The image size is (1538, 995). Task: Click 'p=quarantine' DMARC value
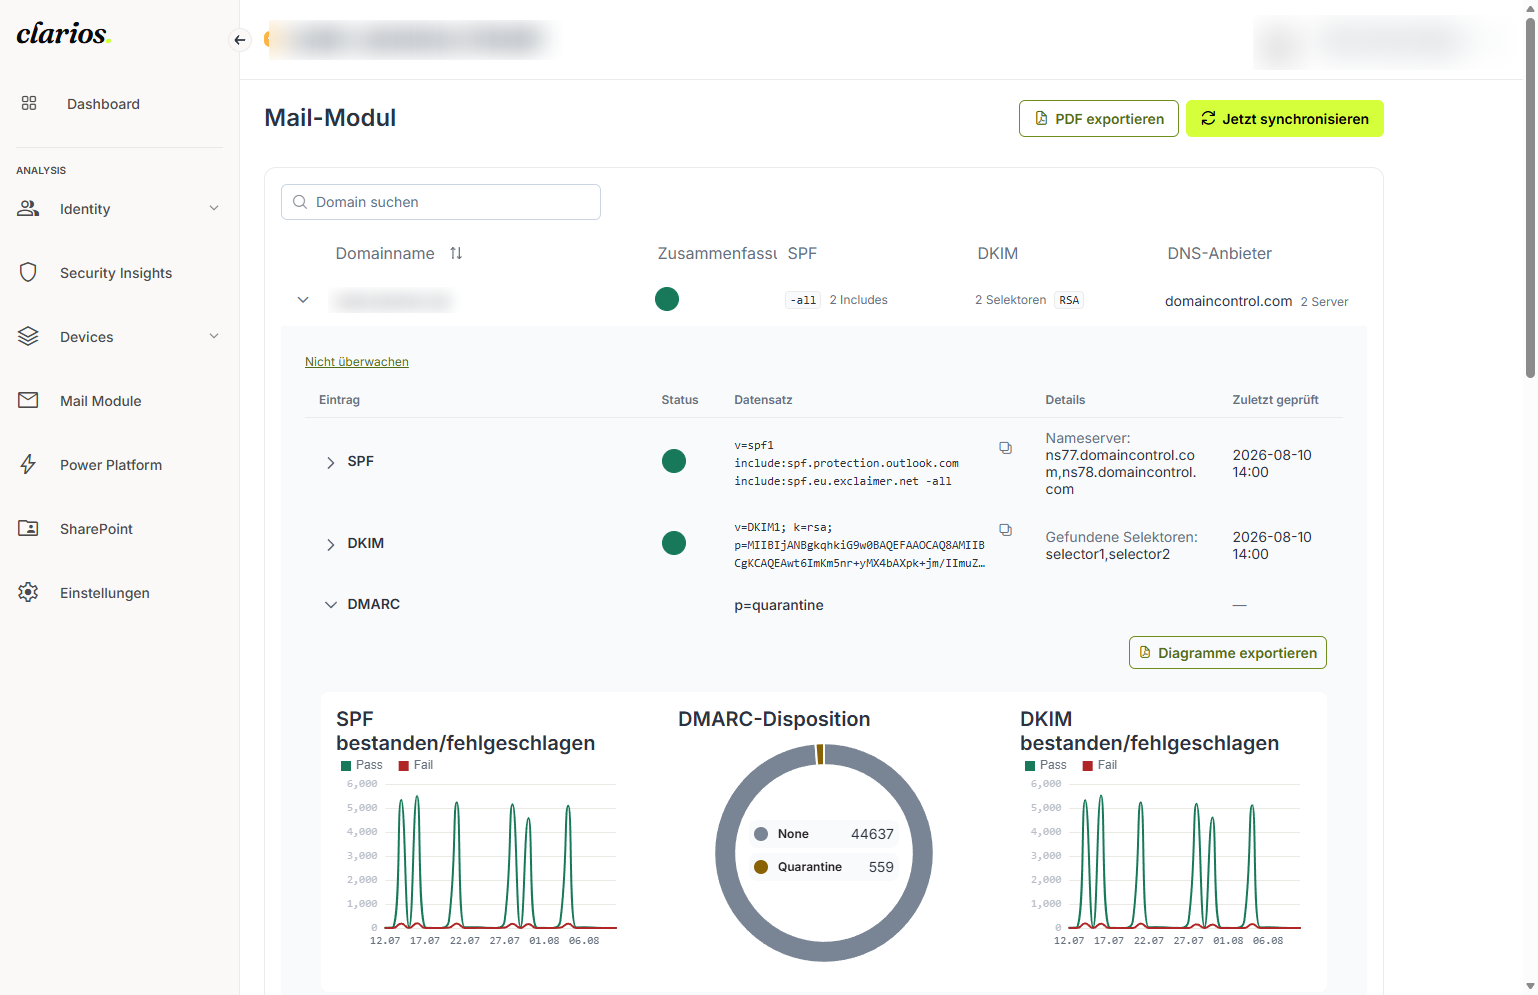(779, 605)
